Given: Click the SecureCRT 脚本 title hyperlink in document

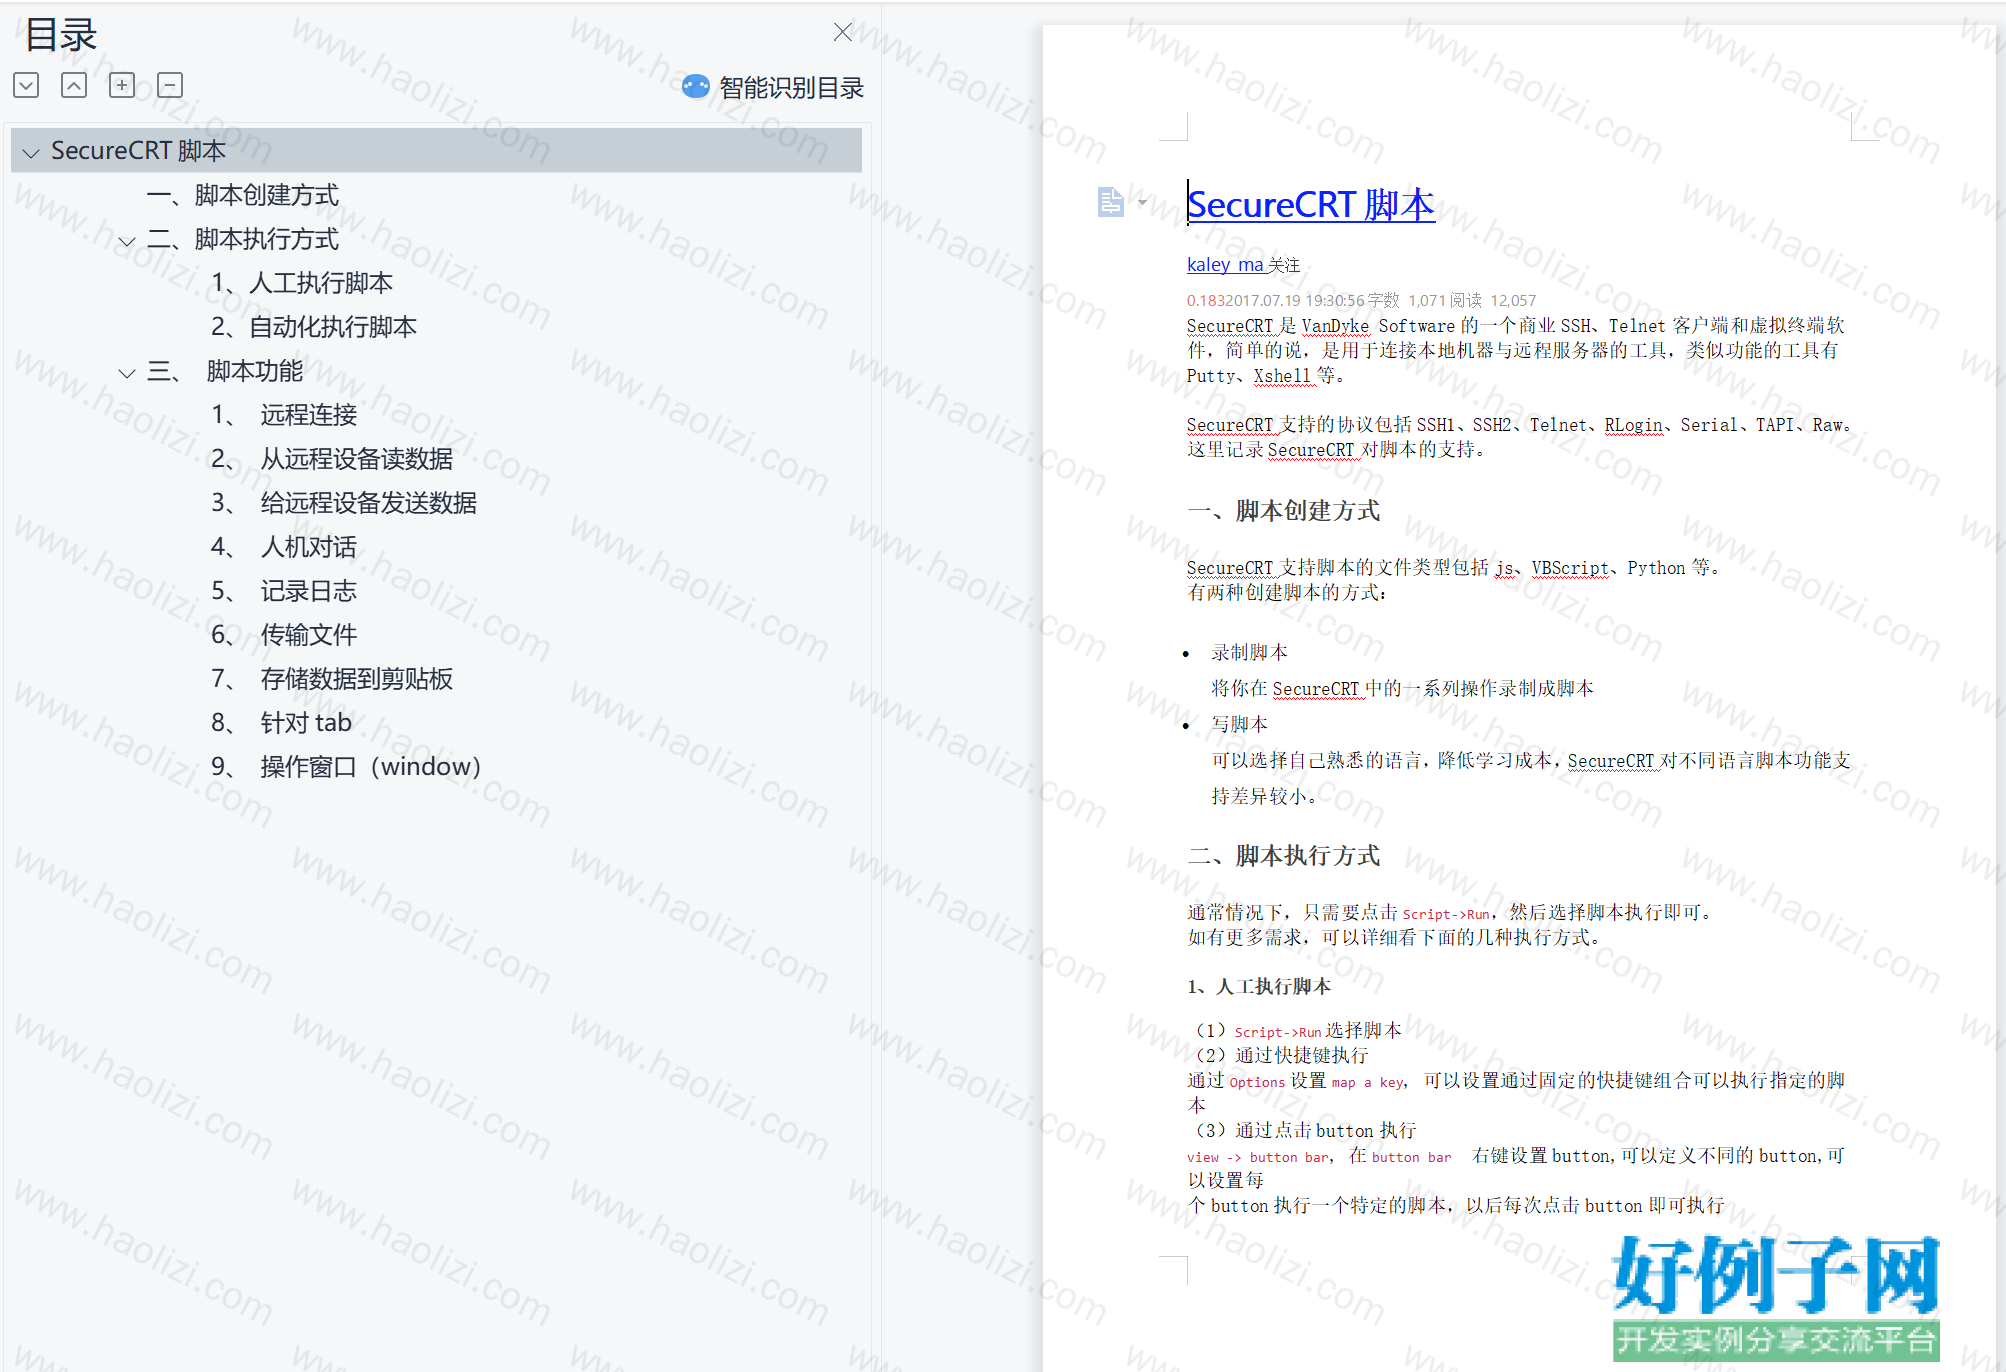Looking at the screenshot, I should [1311, 205].
